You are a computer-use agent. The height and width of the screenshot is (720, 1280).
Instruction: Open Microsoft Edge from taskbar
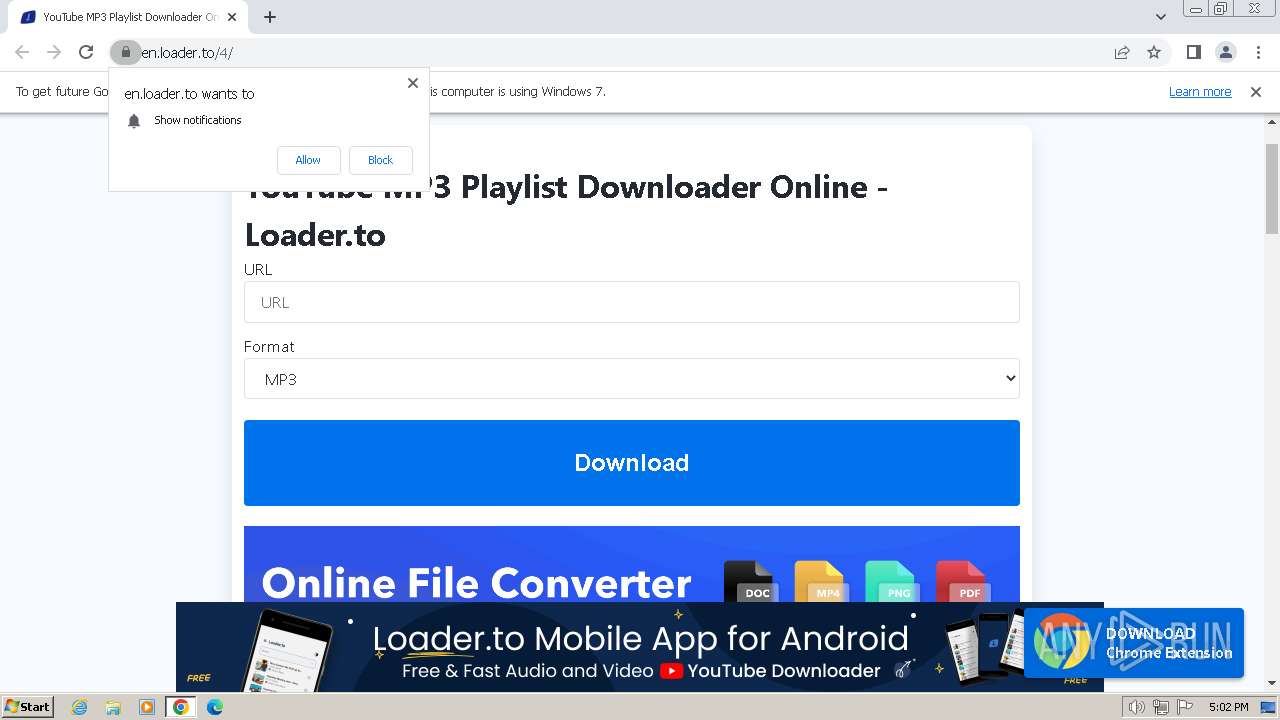tap(215, 707)
